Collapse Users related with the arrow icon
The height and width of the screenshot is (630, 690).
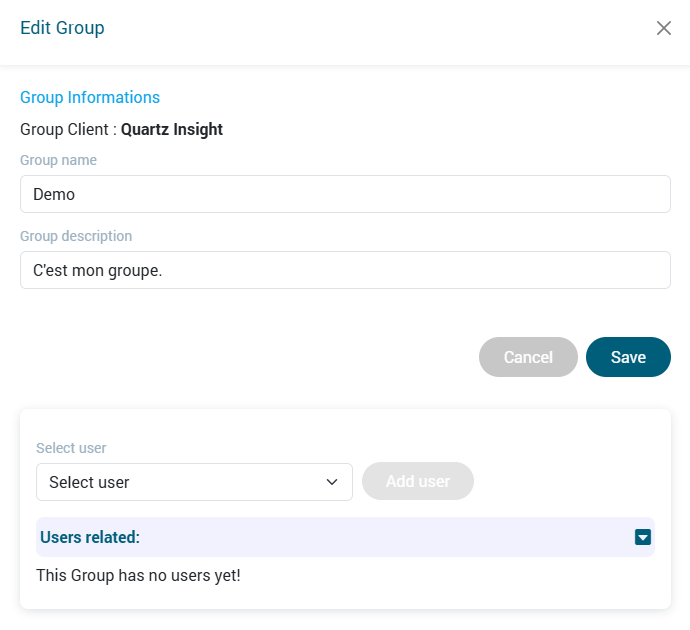coord(643,538)
